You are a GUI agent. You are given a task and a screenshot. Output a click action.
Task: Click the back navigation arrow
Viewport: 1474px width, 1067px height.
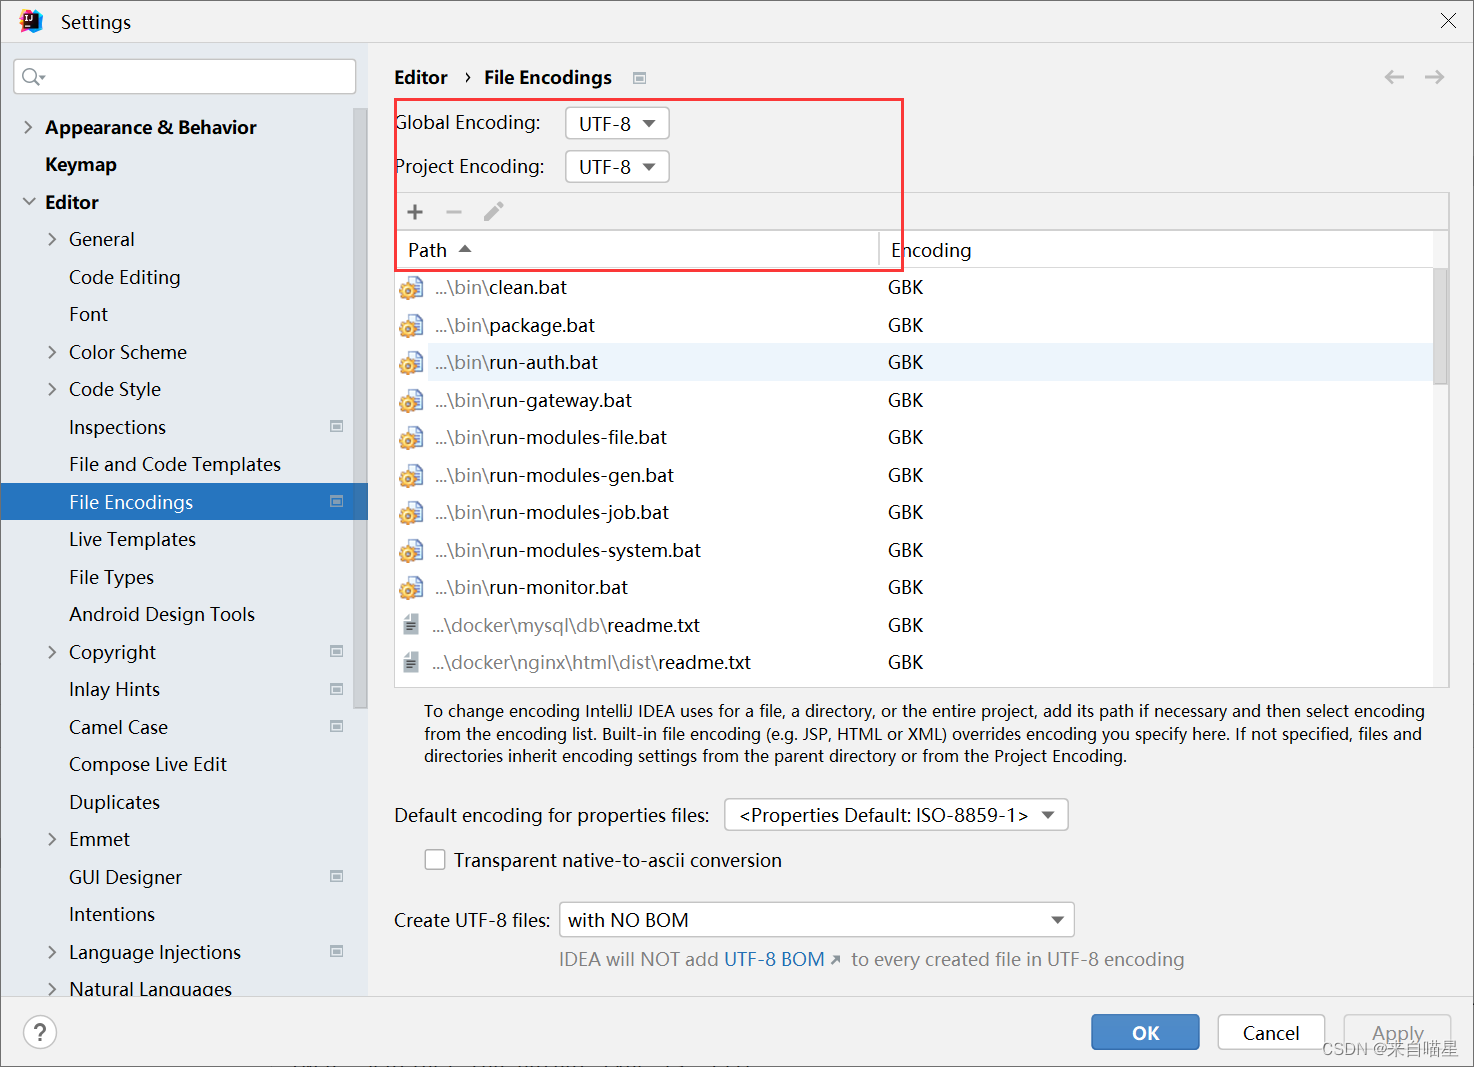pos(1394,76)
